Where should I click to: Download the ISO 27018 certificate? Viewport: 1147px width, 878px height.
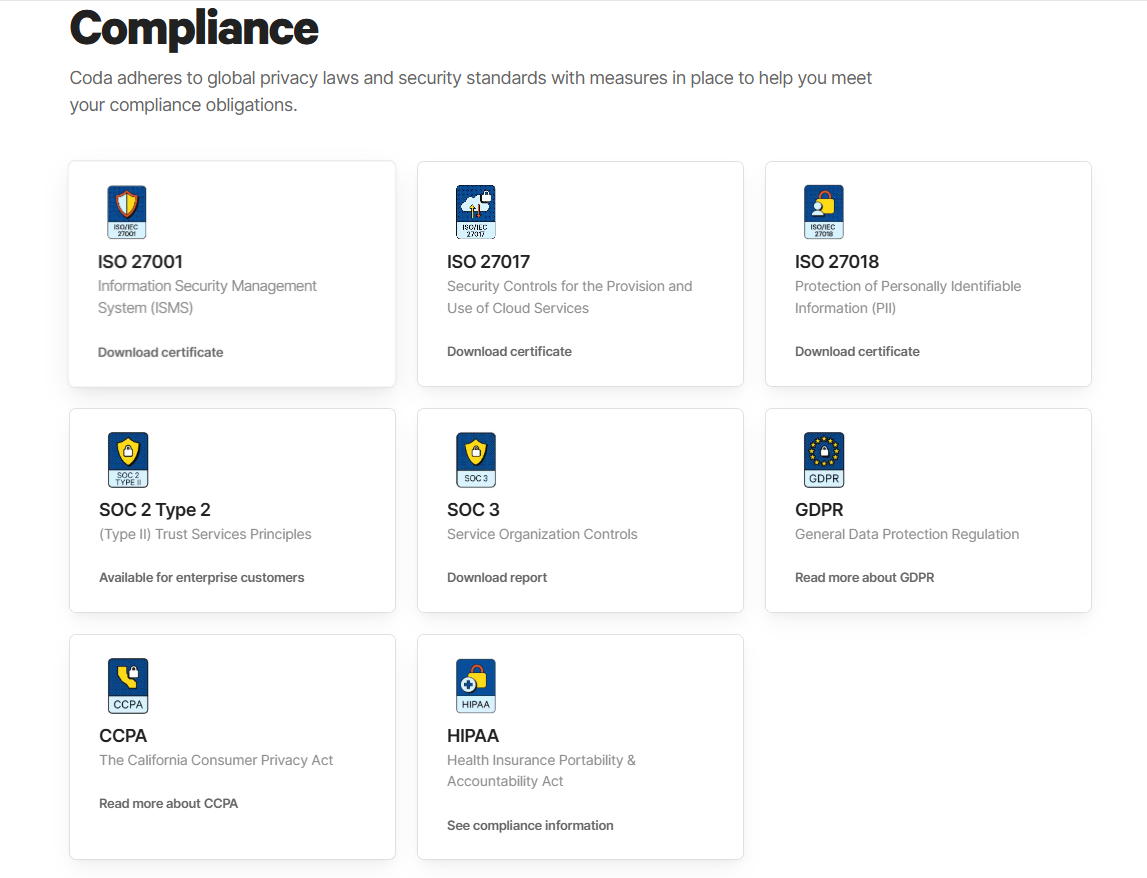tap(857, 351)
